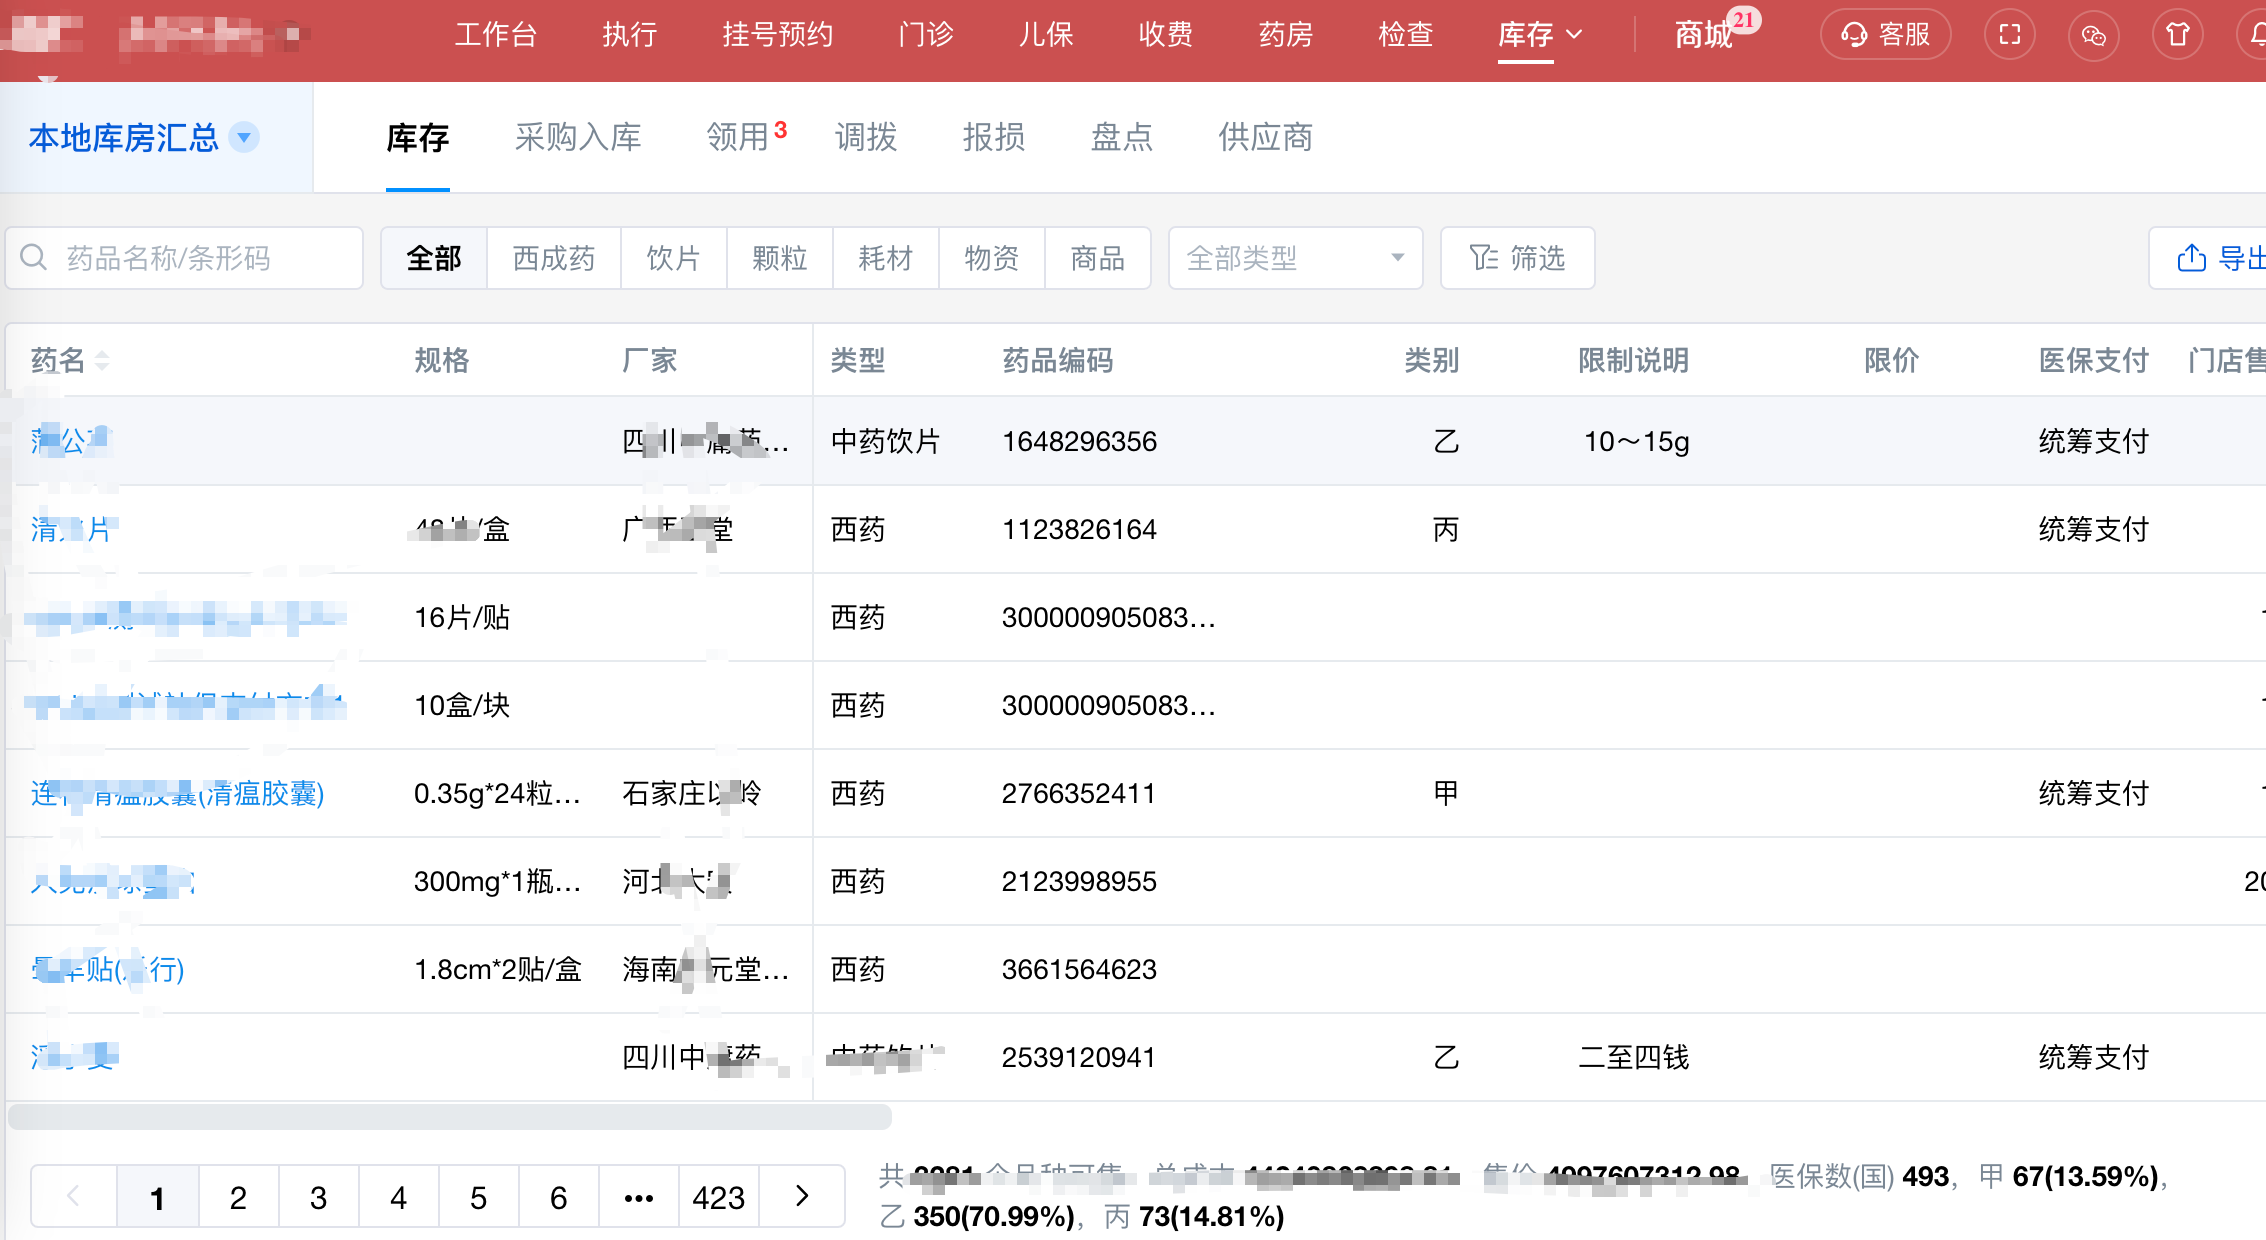This screenshot has height=1240, width=2266.
Task: Go to page 5
Action: click(x=478, y=1197)
